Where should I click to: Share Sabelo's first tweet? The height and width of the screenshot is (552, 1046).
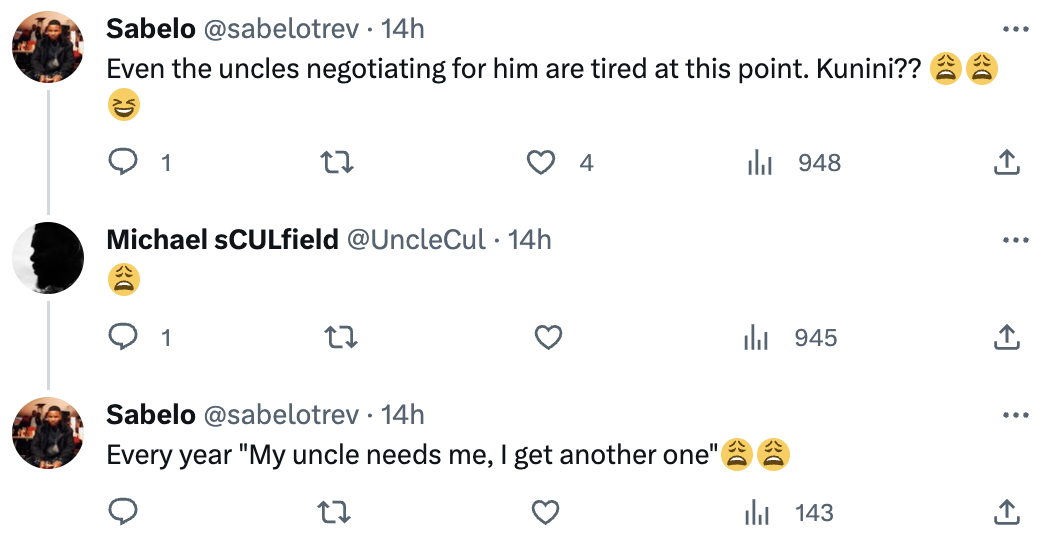1007,162
